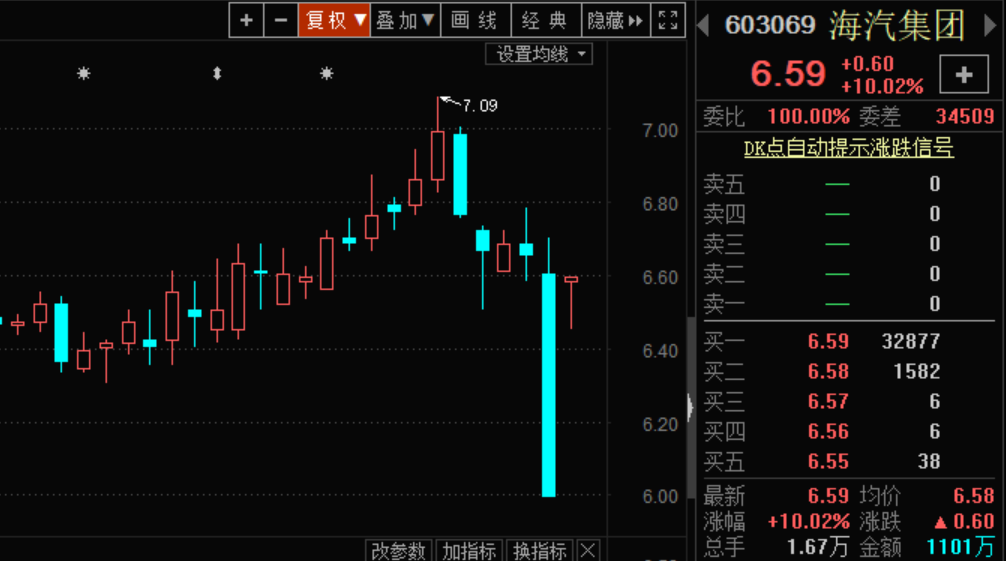Expand the 设置均线 moving average dropdown
1006x561 pixels.
tap(539, 54)
